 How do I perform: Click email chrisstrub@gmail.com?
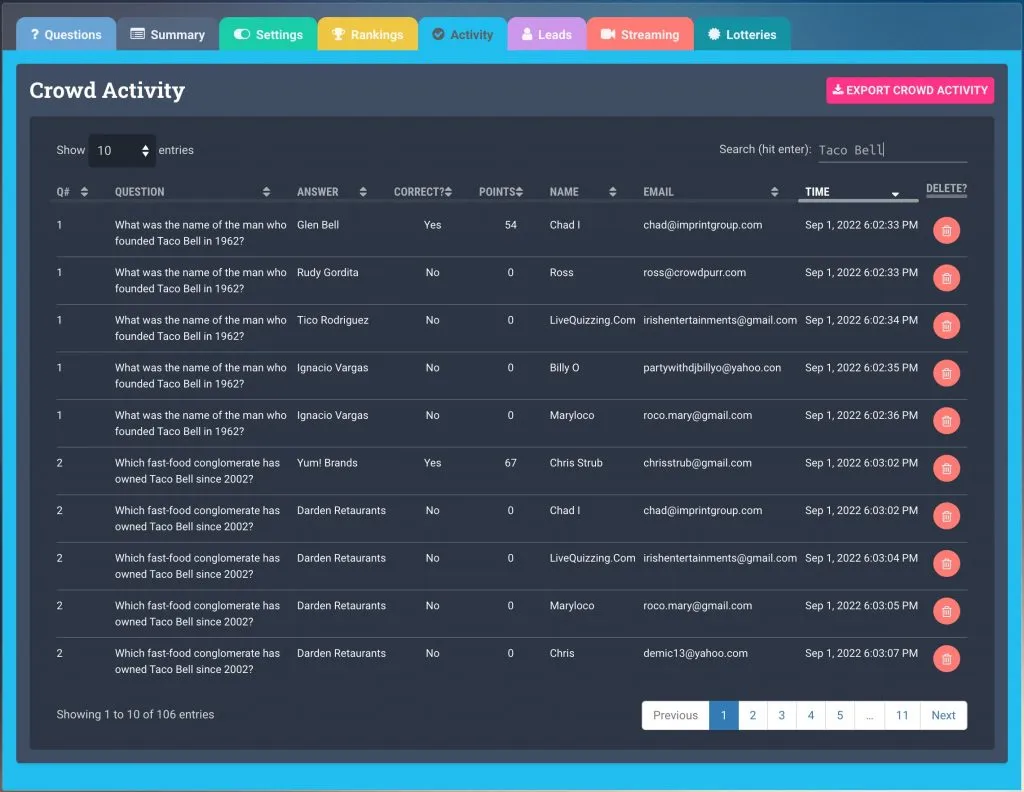click(x=697, y=463)
